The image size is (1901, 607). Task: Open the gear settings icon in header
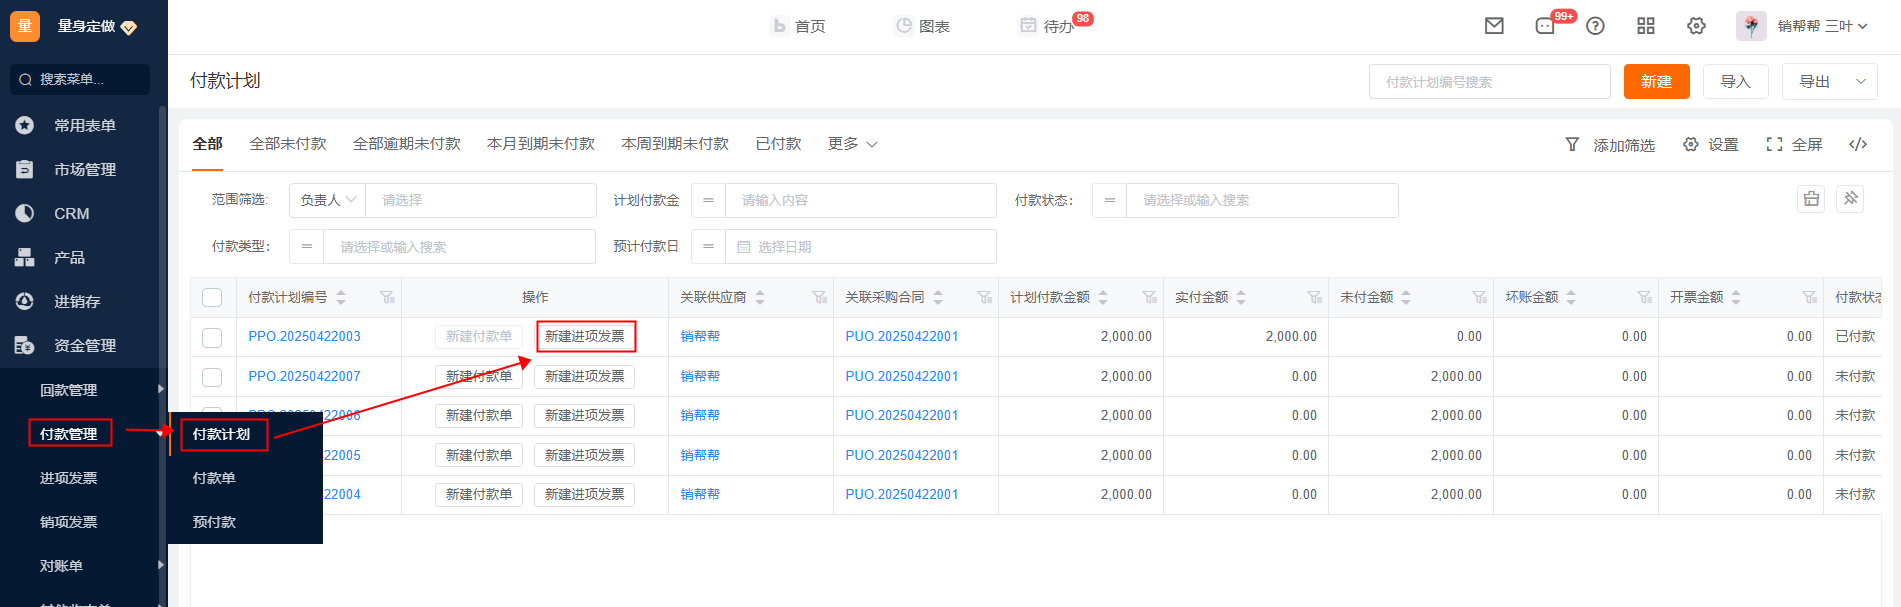1696,26
